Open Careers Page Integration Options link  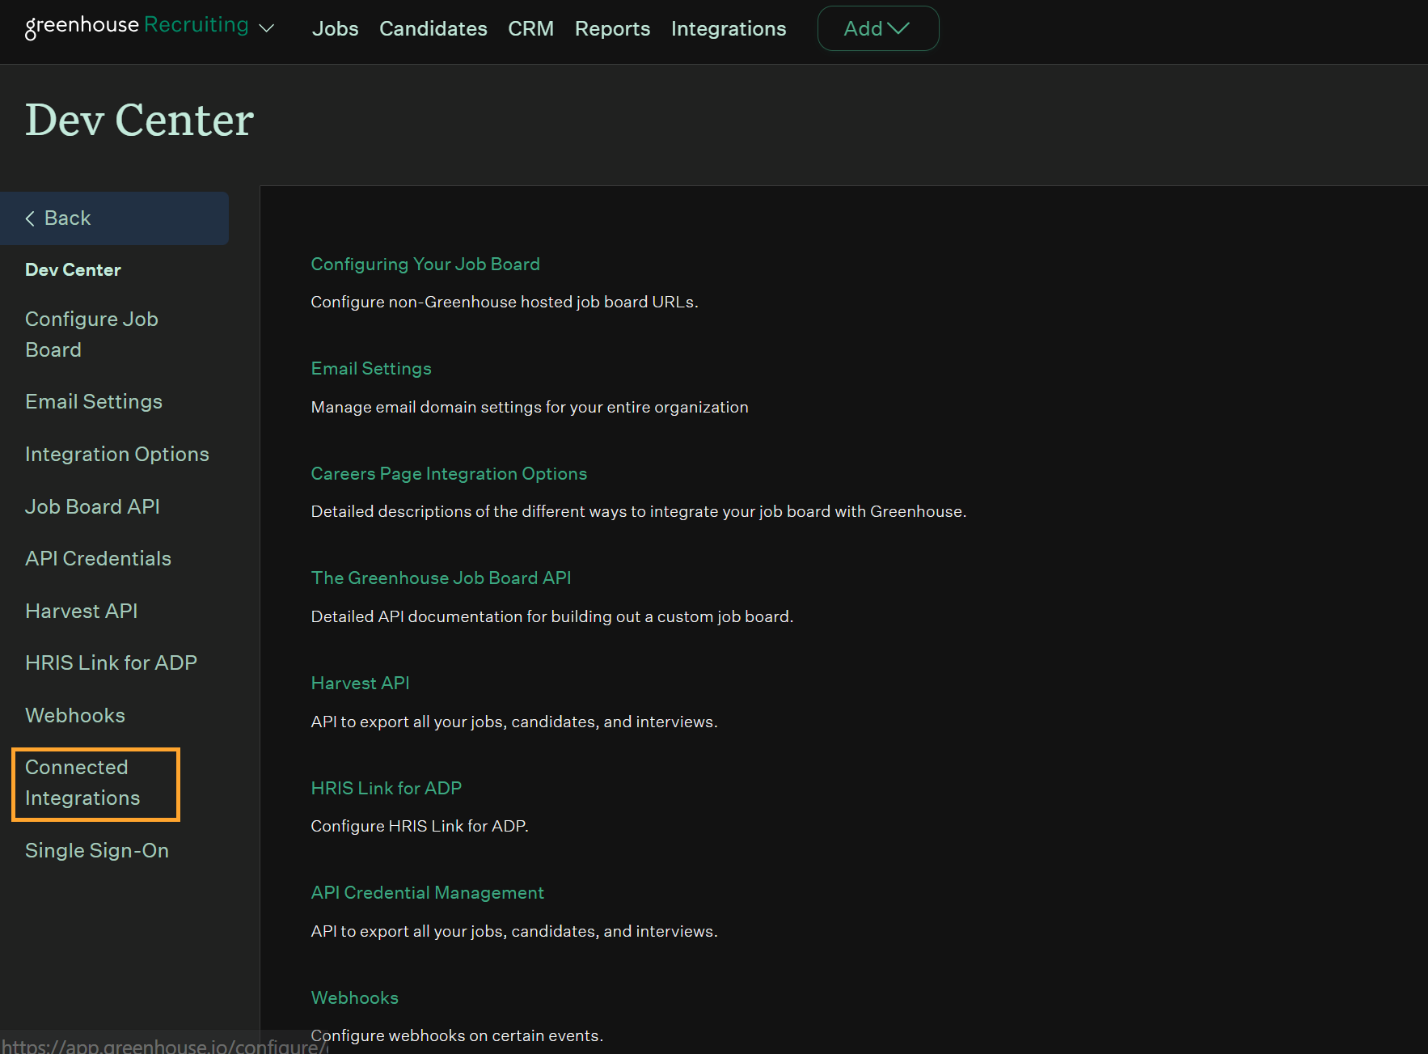point(449,474)
